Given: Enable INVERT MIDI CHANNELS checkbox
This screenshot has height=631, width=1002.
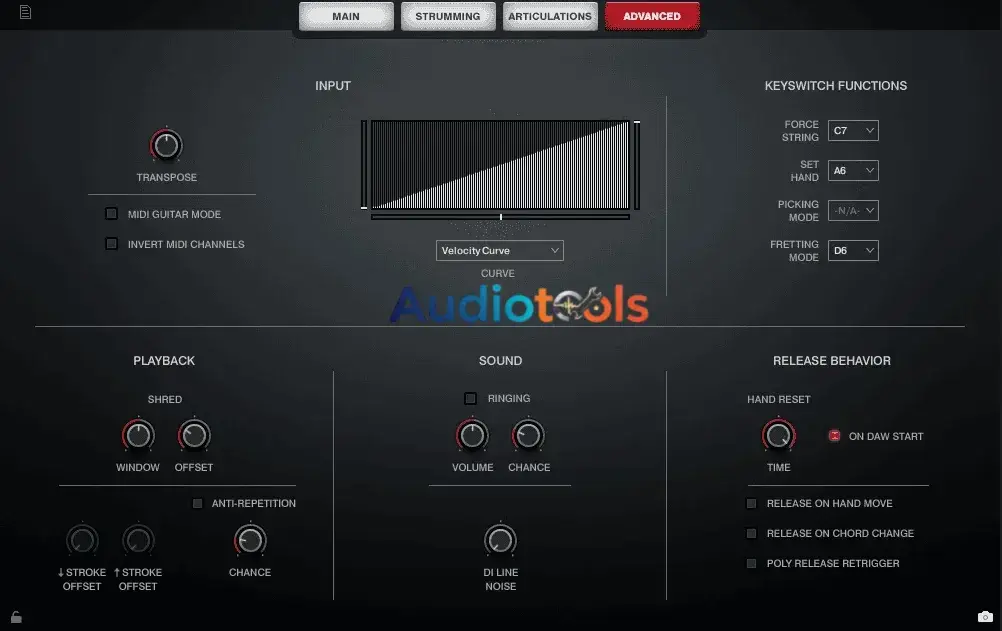Looking at the screenshot, I should tap(111, 244).
